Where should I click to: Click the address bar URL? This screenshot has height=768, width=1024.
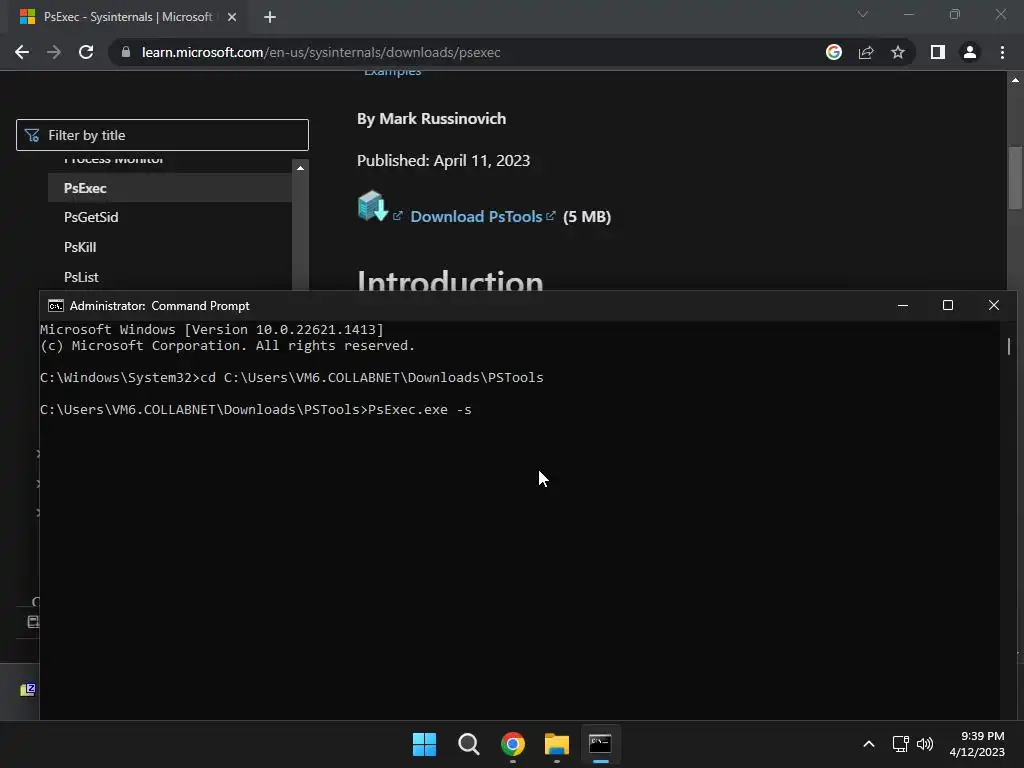tap(321, 52)
